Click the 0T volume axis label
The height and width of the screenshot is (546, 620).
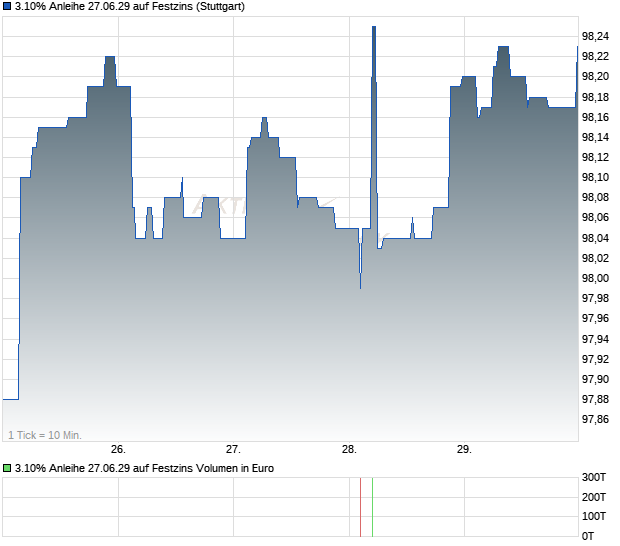(x=588, y=536)
